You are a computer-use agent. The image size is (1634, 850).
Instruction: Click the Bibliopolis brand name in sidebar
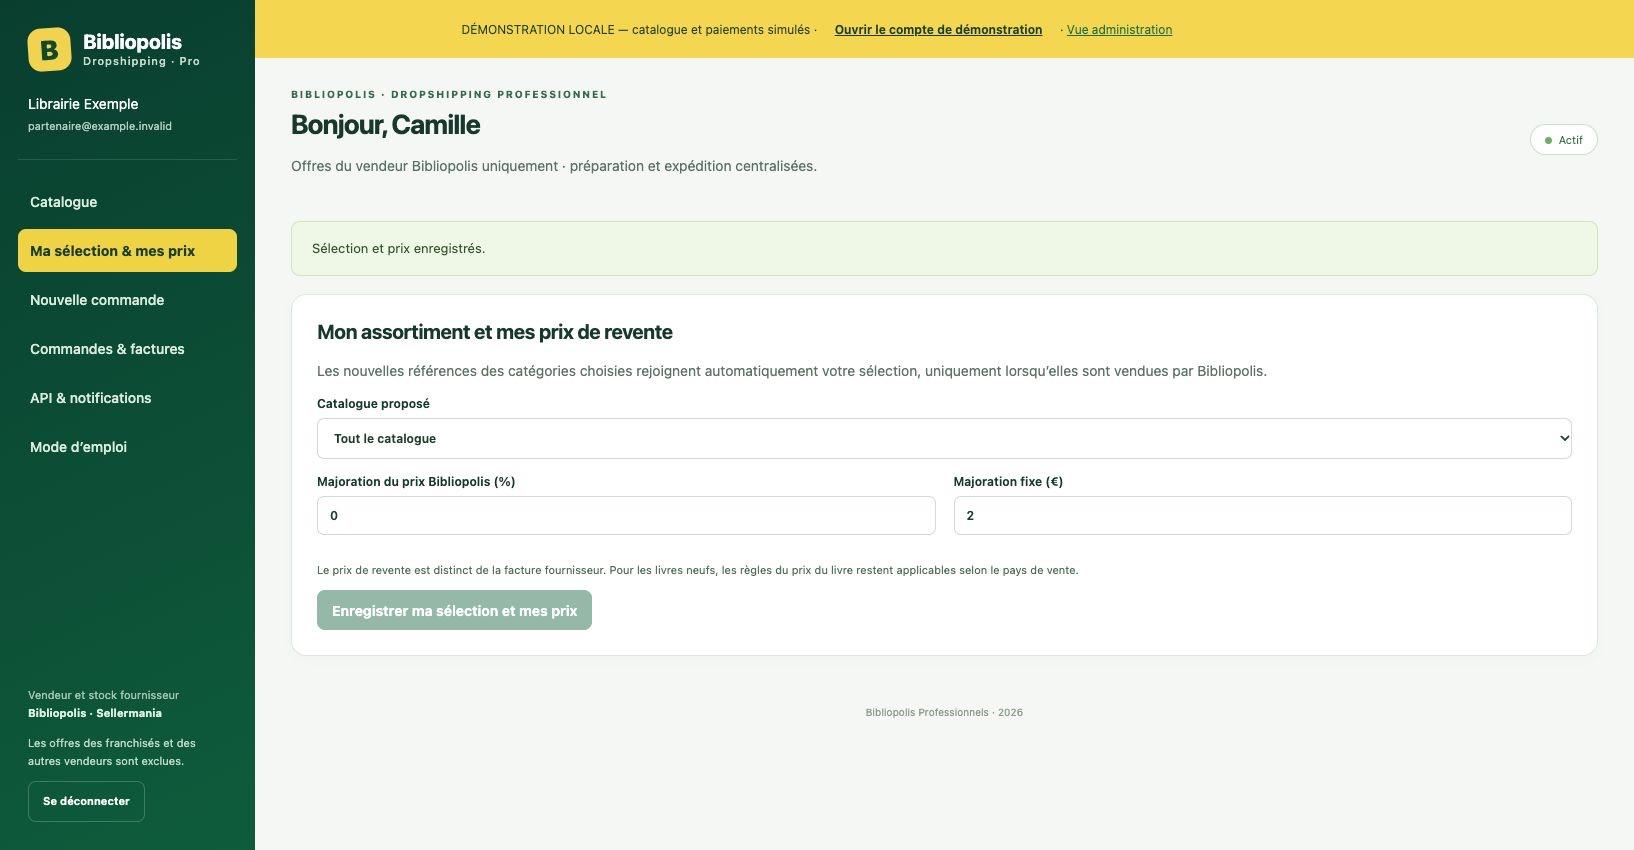pyautogui.click(x=132, y=42)
